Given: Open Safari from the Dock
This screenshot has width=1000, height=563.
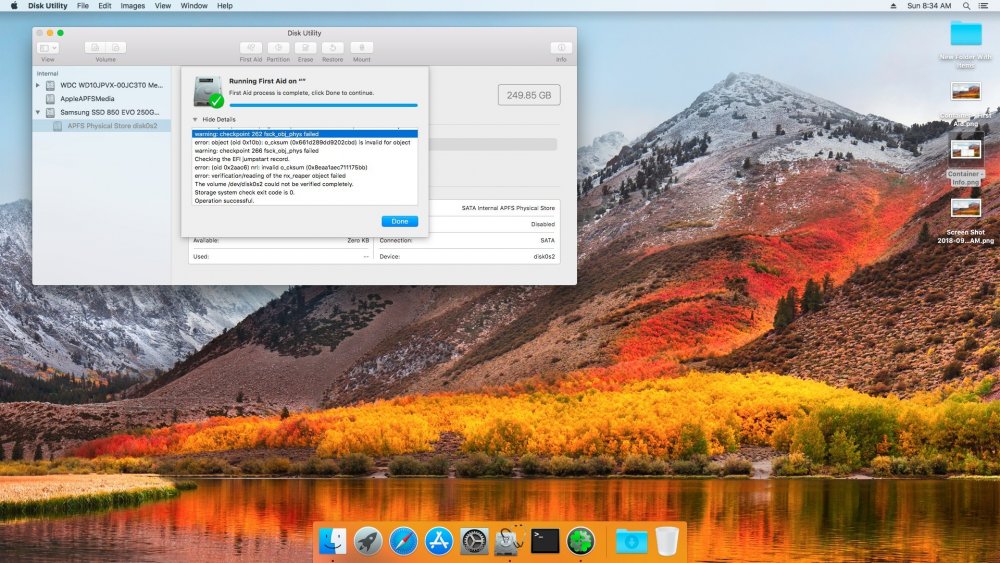Looking at the screenshot, I should pos(403,541).
